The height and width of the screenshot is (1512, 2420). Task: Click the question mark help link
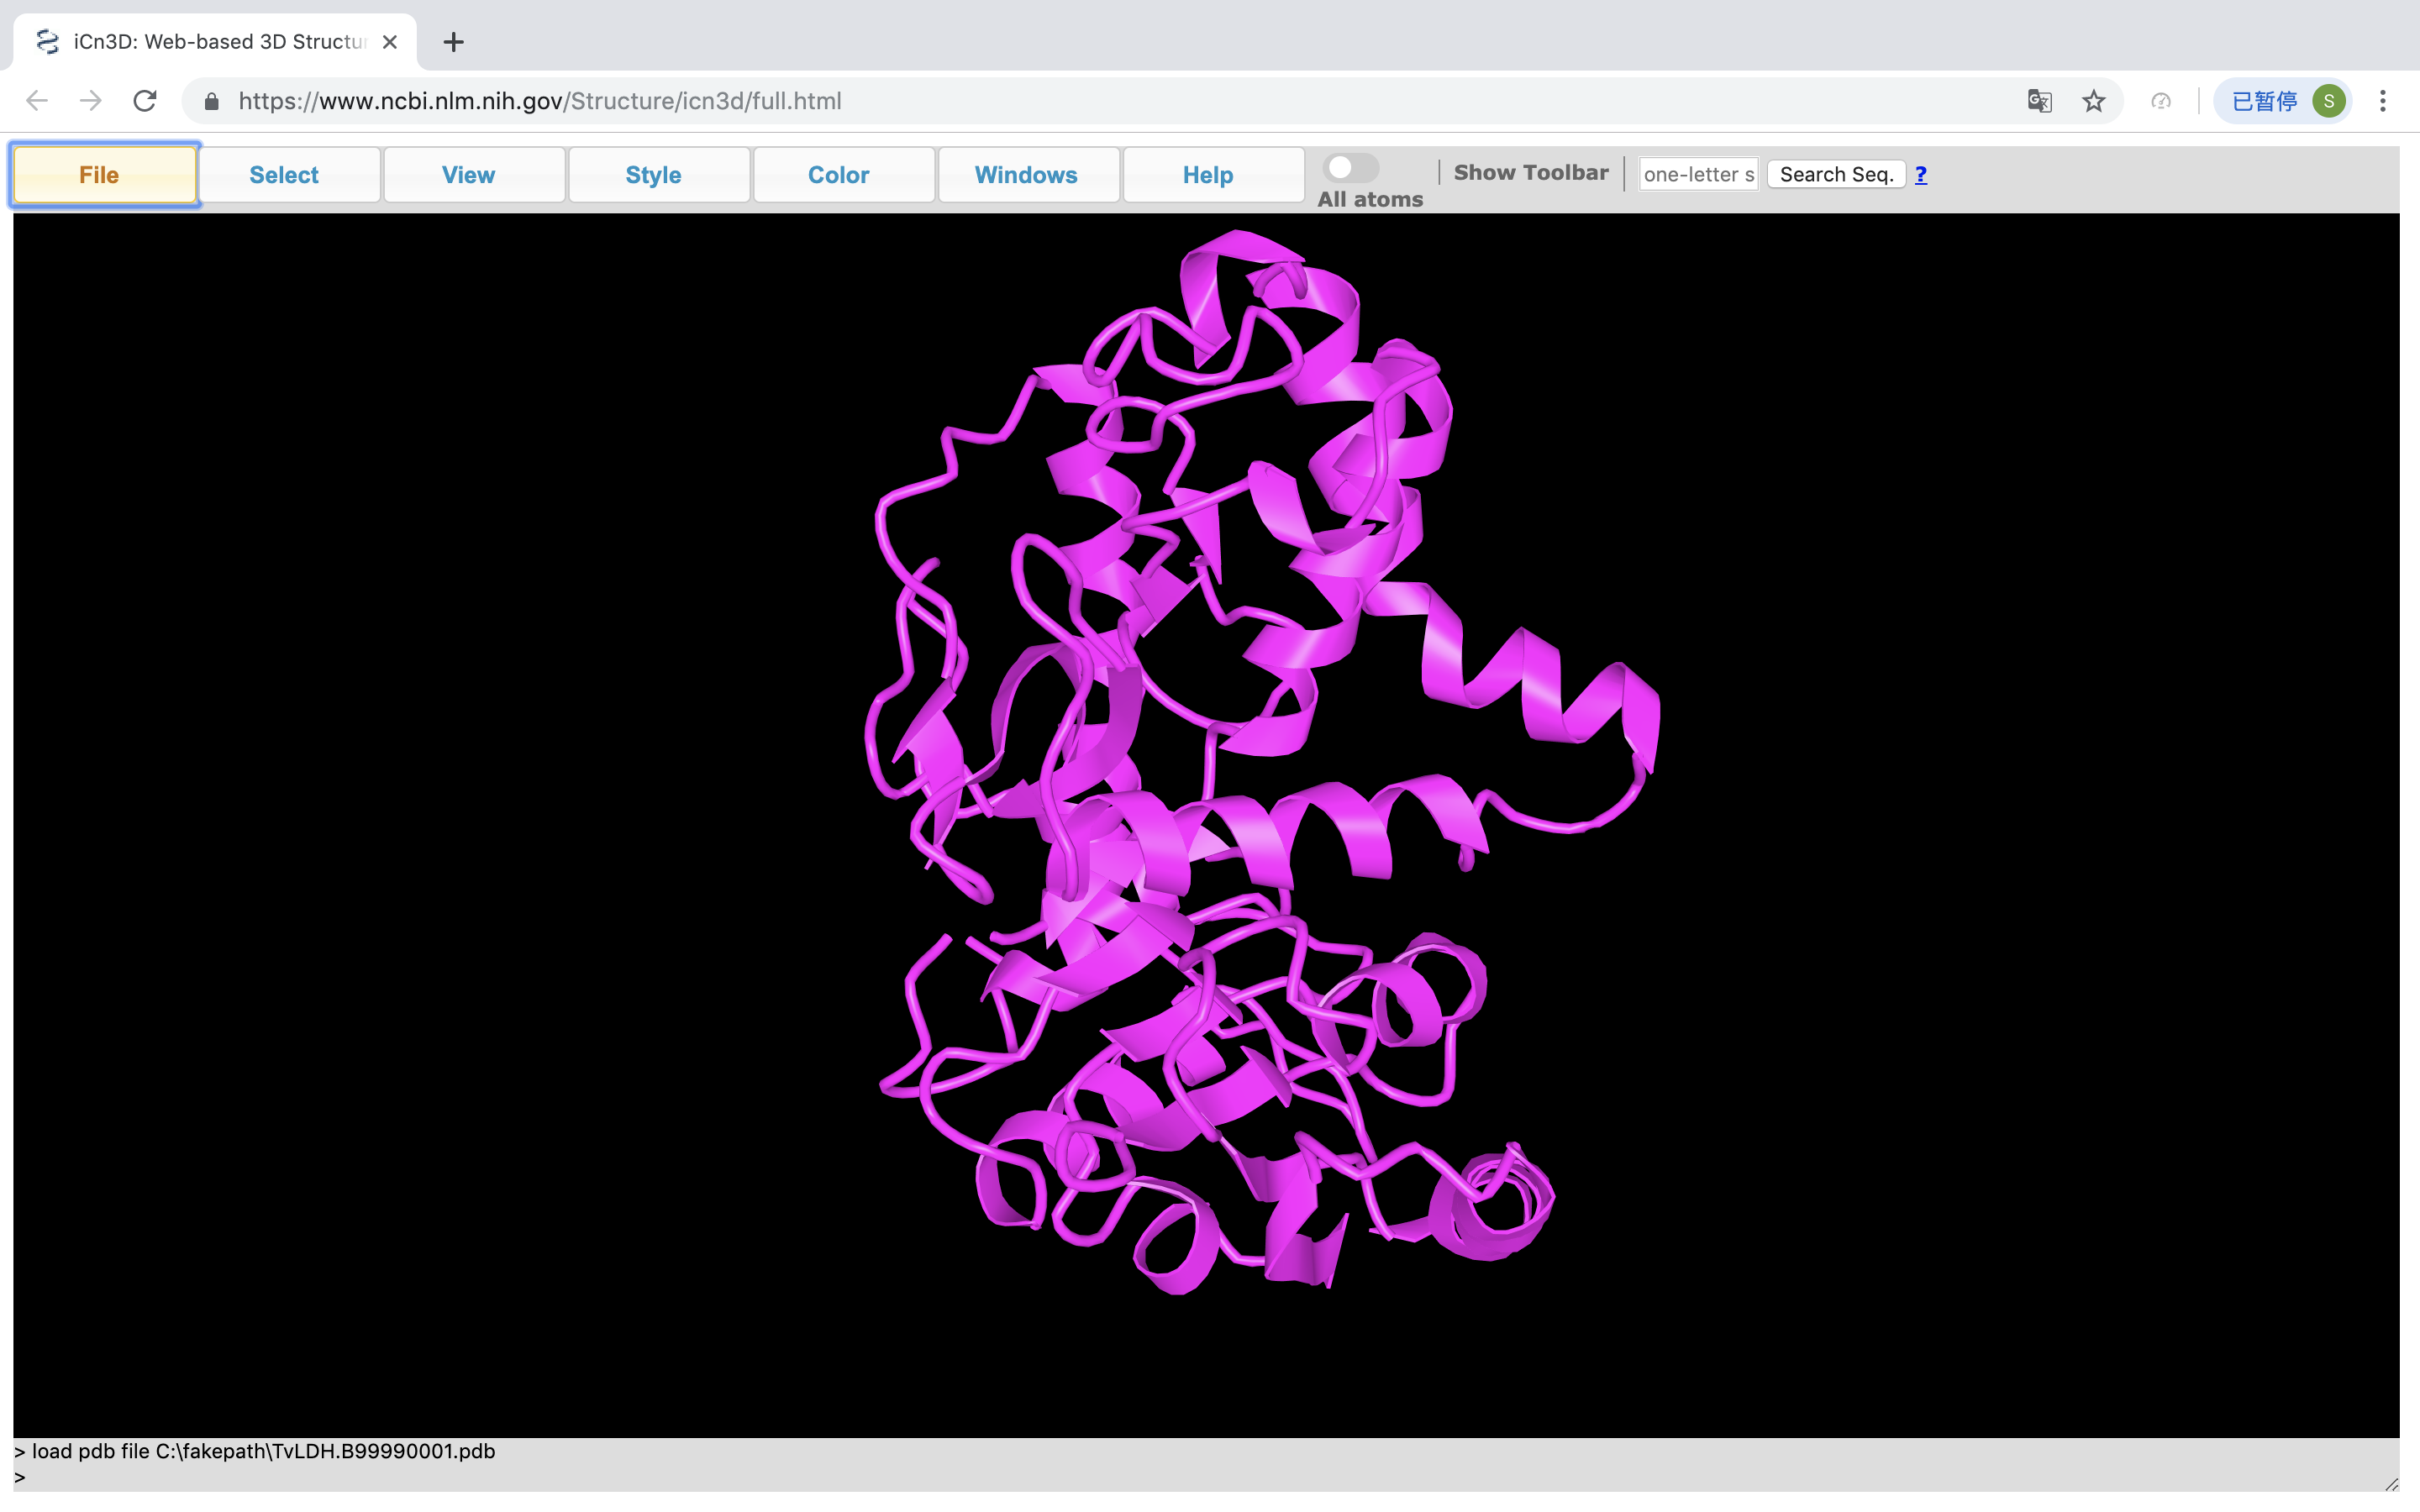pyautogui.click(x=1920, y=174)
